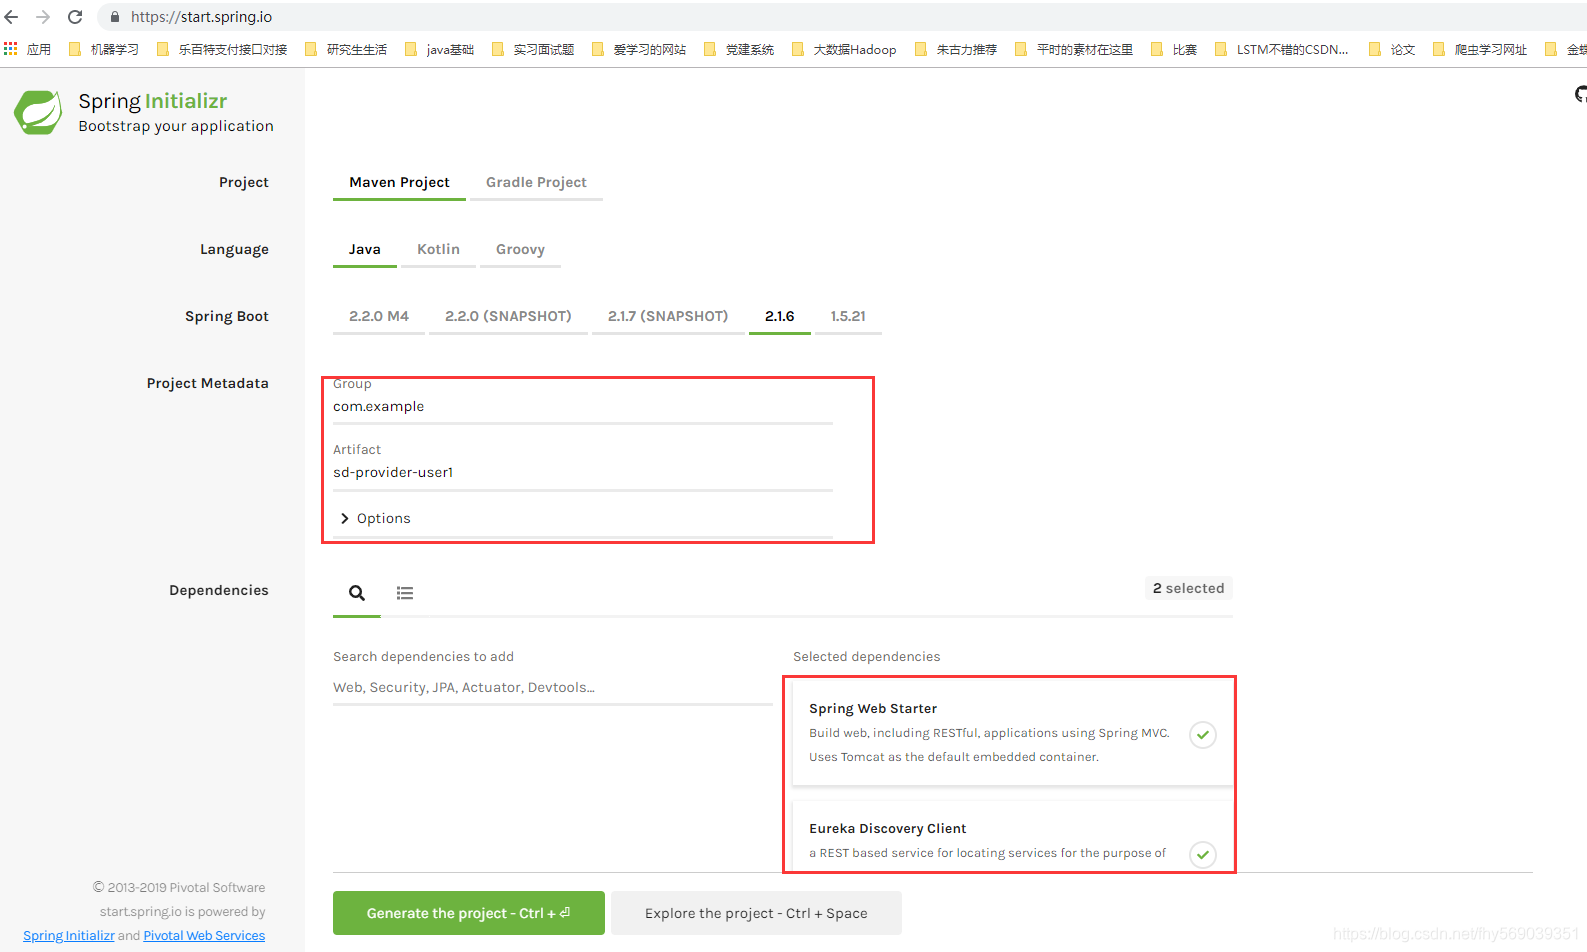The width and height of the screenshot is (1587, 952).
Task: Select Spring Boot version 2.2.0 M4
Action: point(379,316)
